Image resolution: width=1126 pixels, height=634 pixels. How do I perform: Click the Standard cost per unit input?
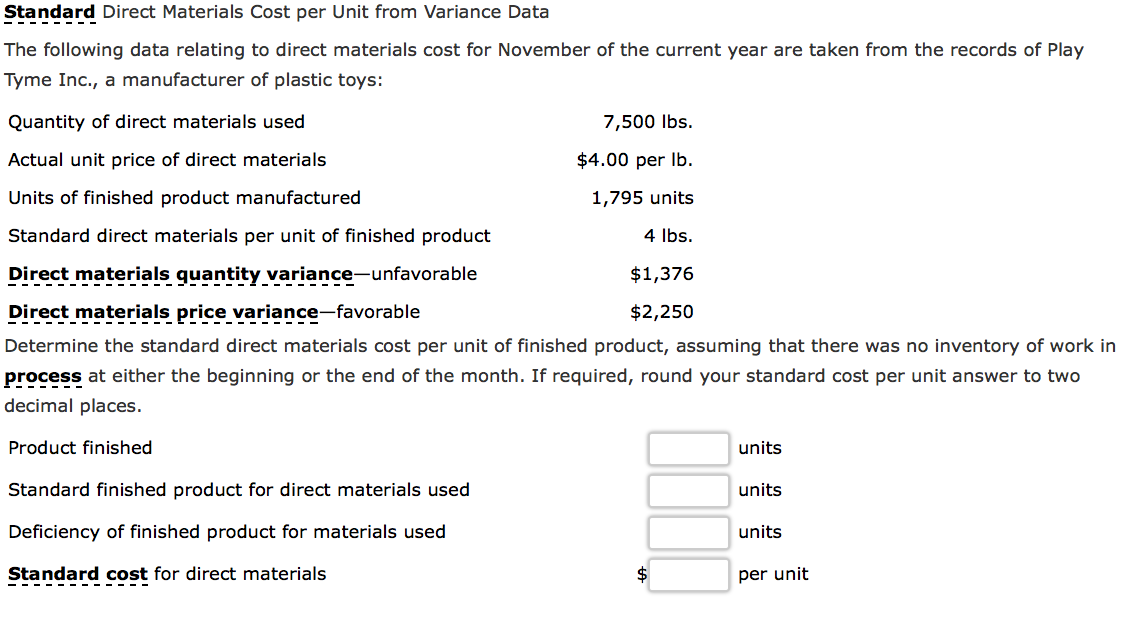tap(688, 574)
